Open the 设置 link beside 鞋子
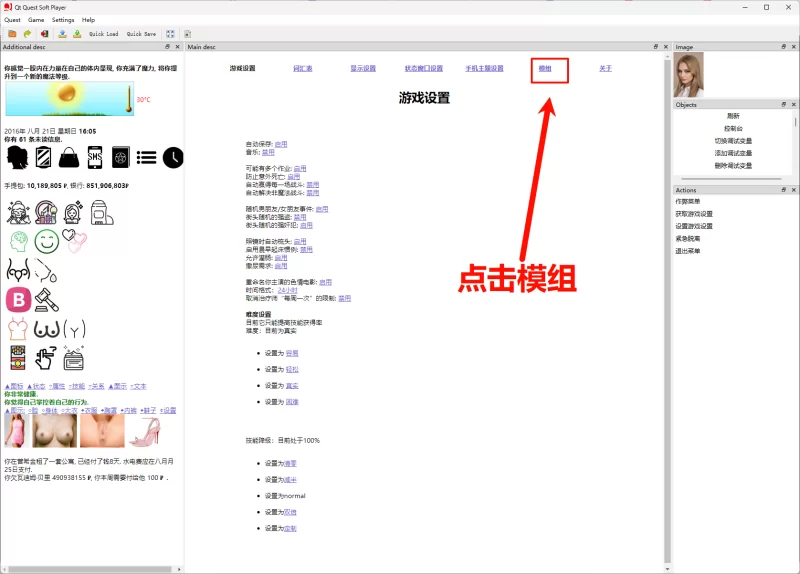This screenshot has height=574, width=800. pos(168,410)
